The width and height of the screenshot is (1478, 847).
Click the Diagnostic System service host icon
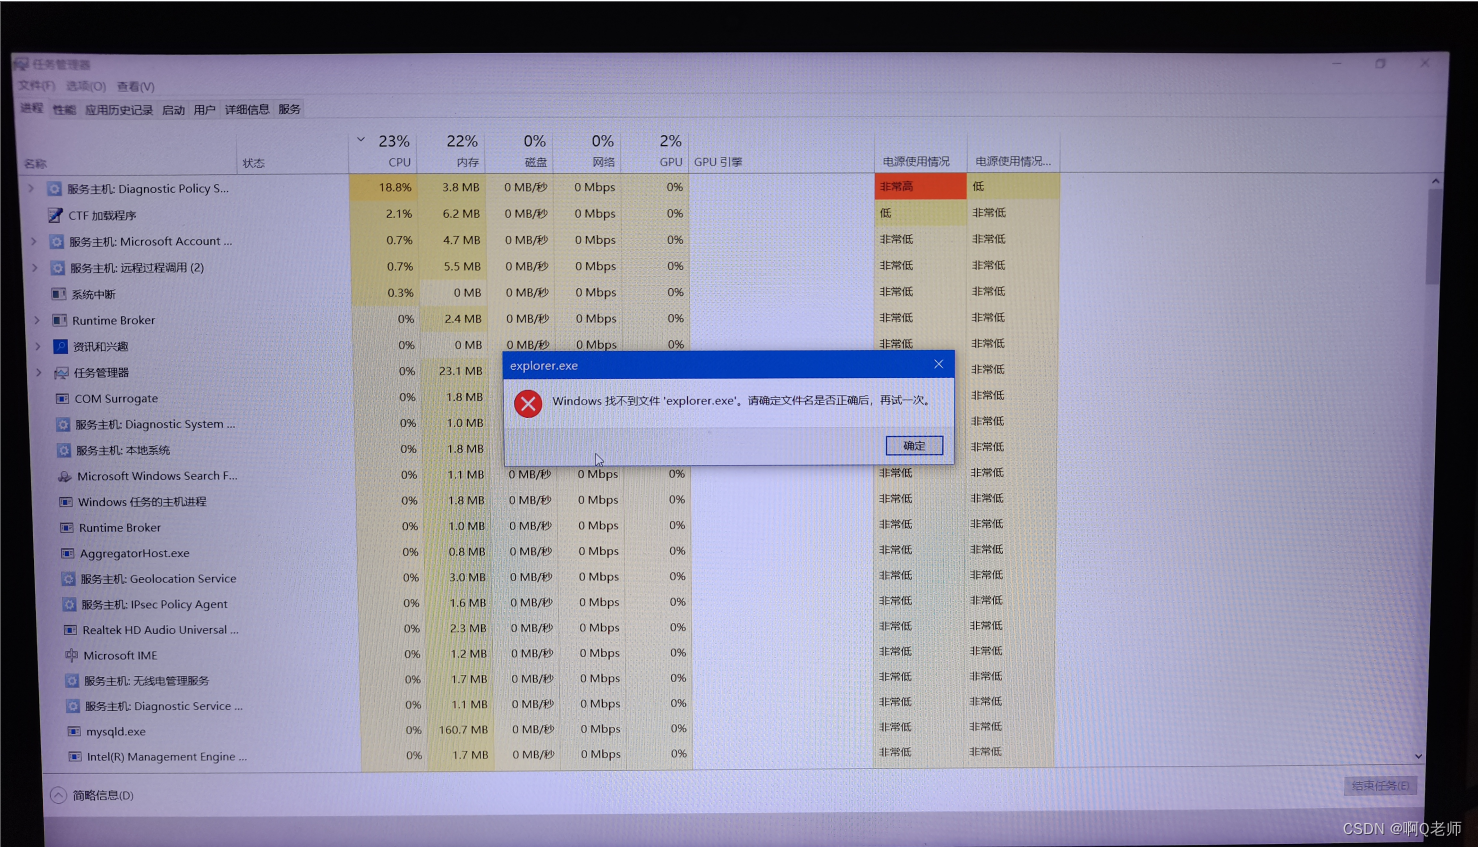pos(64,424)
